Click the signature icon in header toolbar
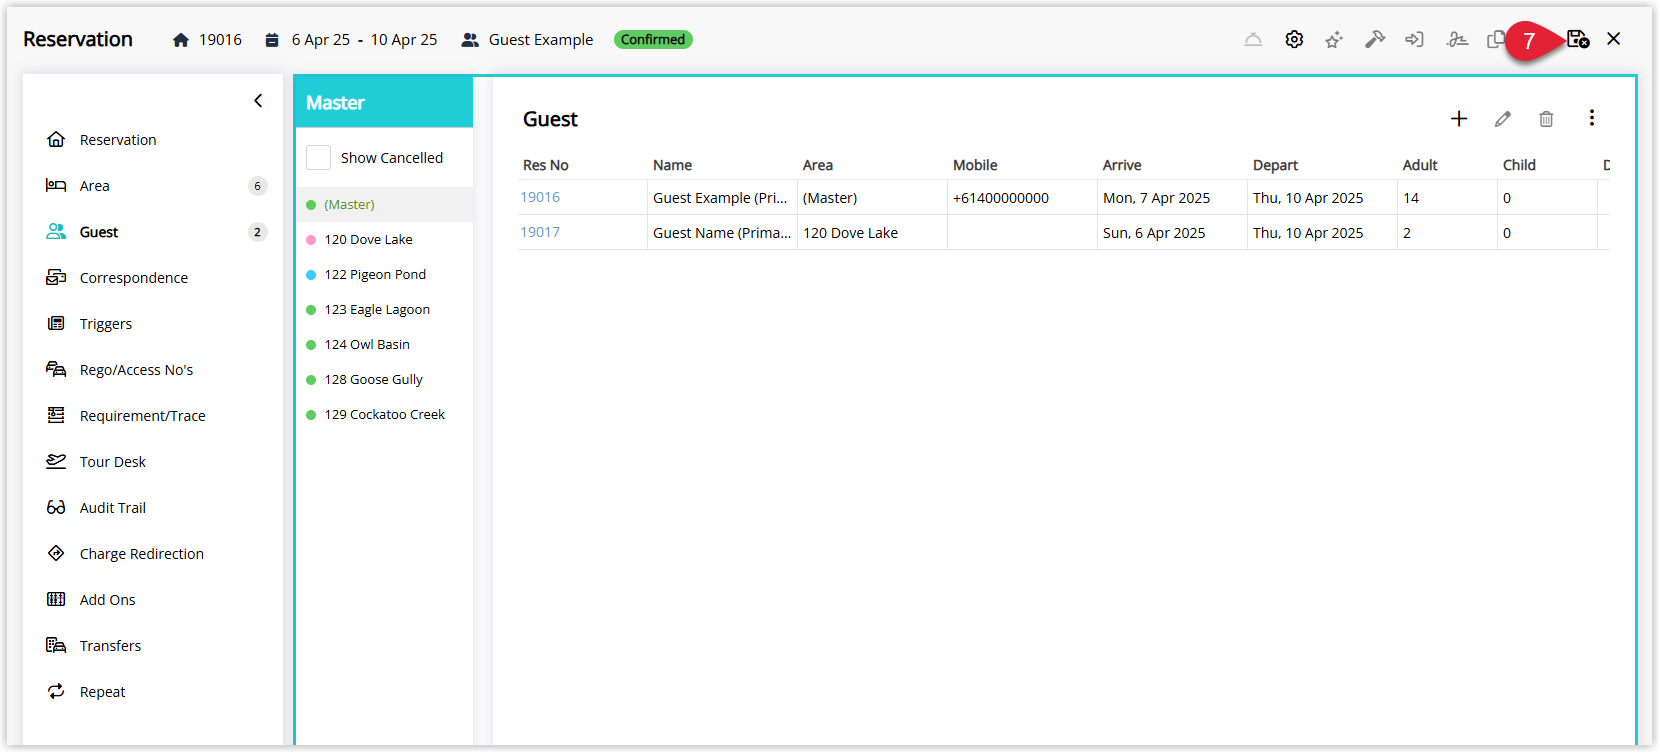Viewport: 1660px width, 753px height. (1457, 39)
